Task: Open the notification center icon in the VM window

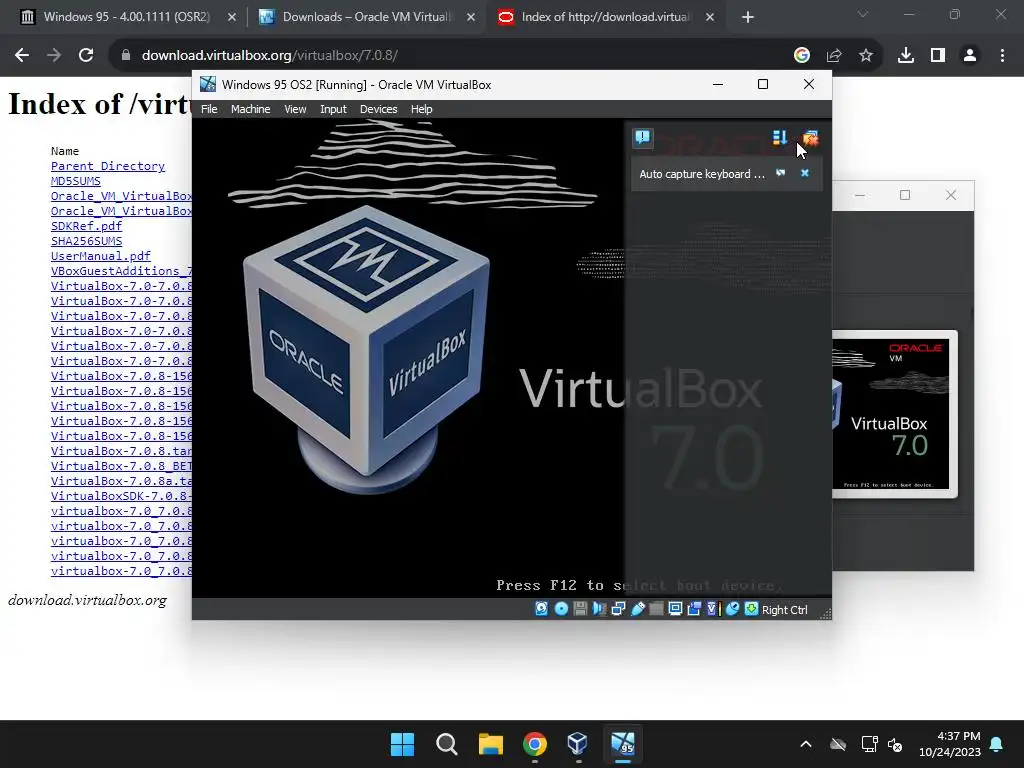Action: (x=643, y=137)
